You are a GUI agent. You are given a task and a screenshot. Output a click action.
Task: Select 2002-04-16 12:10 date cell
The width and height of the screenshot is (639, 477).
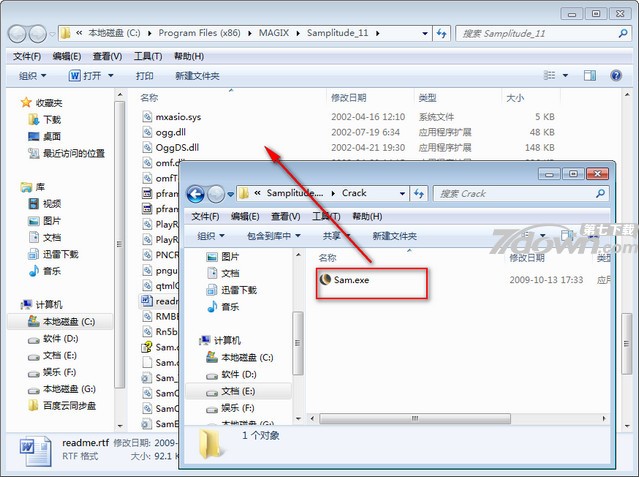tap(368, 117)
